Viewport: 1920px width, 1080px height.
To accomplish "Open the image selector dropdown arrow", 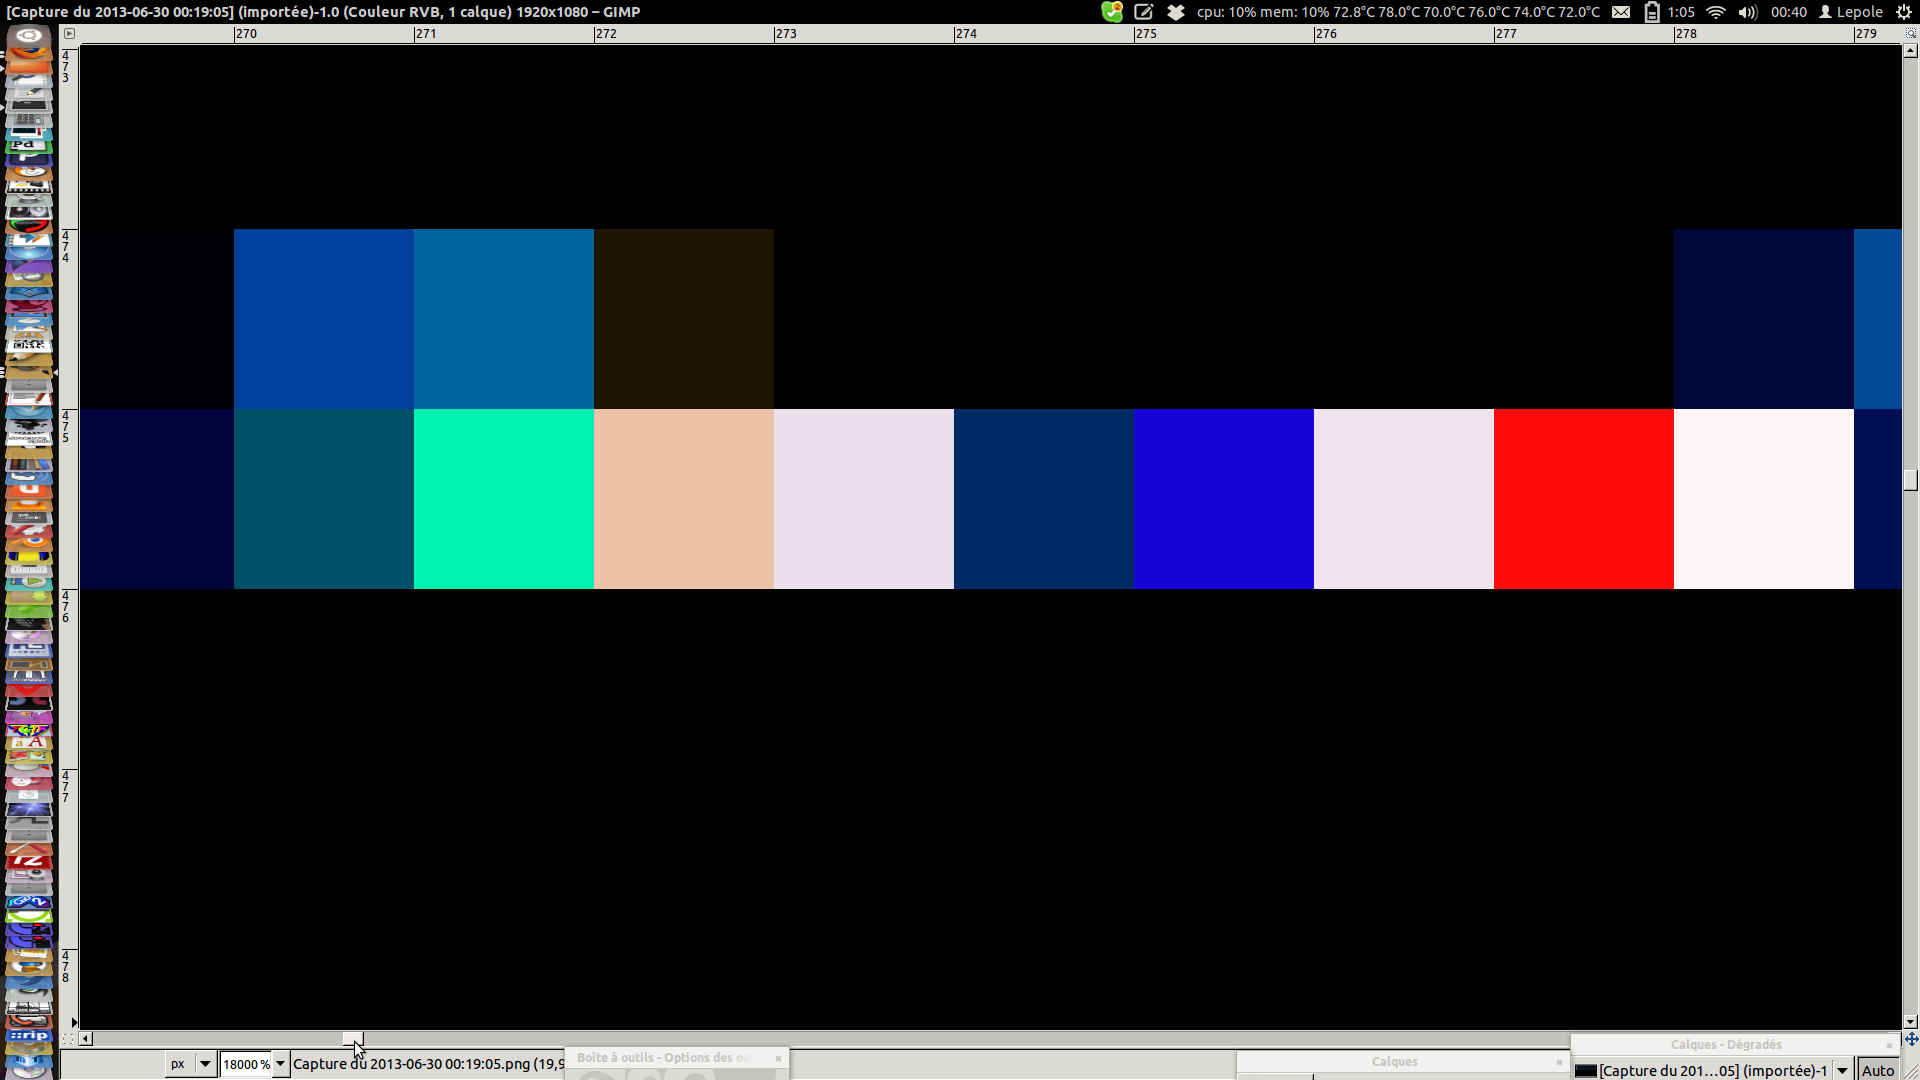I will coord(1842,1070).
